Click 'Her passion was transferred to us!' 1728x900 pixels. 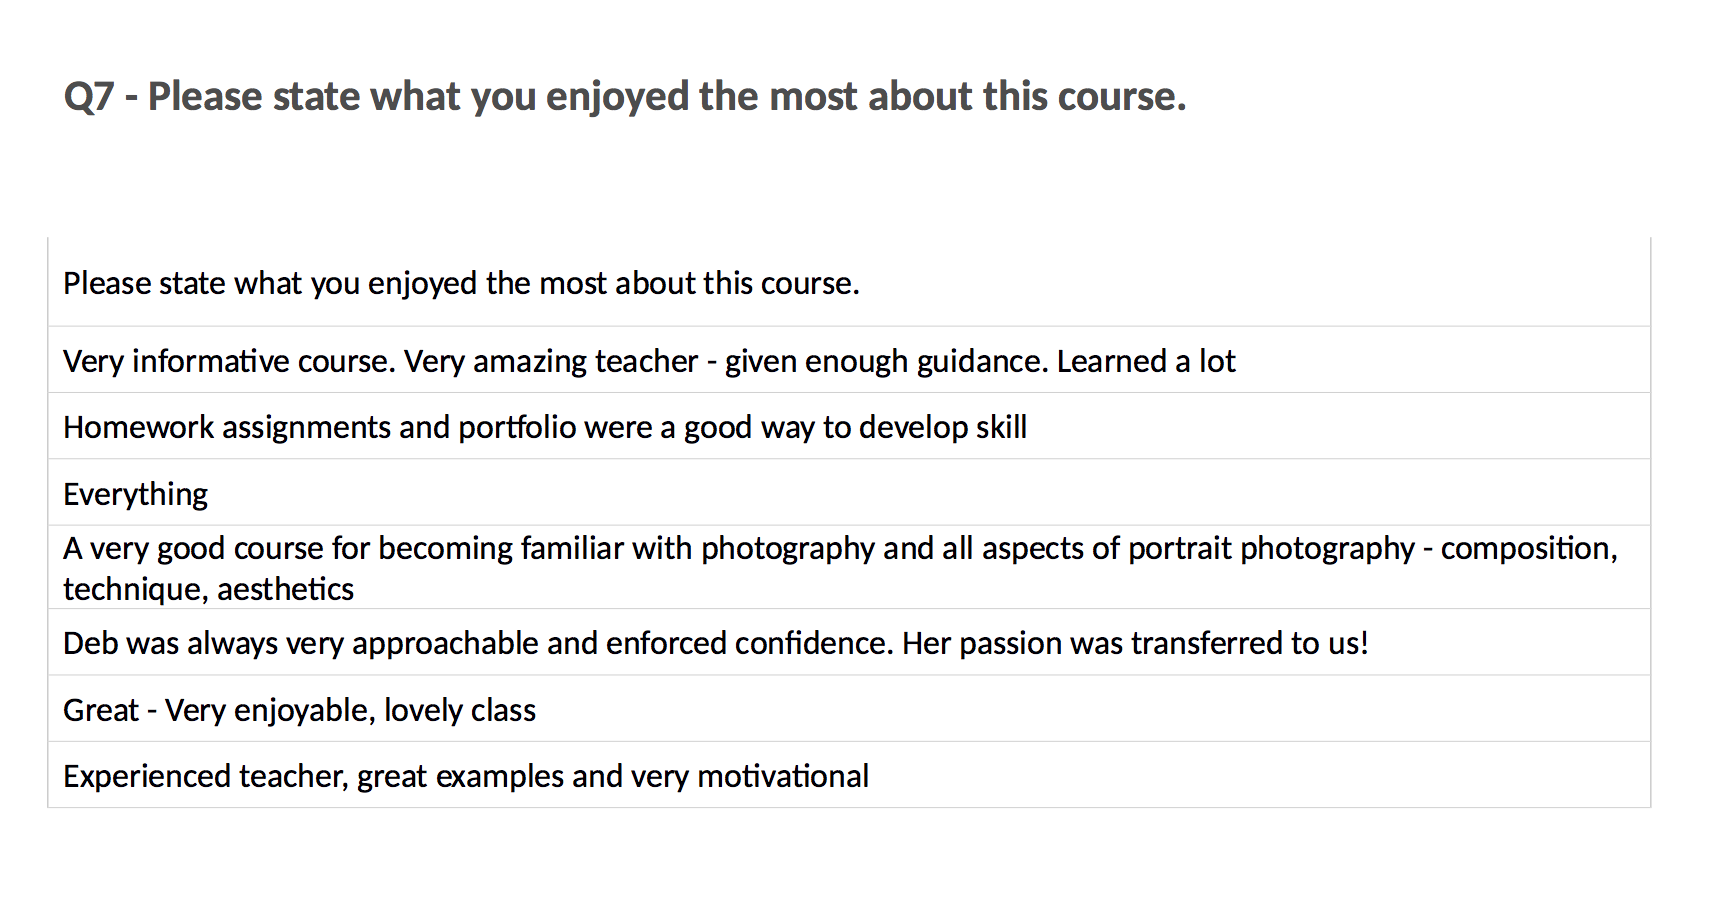(1135, 643)
